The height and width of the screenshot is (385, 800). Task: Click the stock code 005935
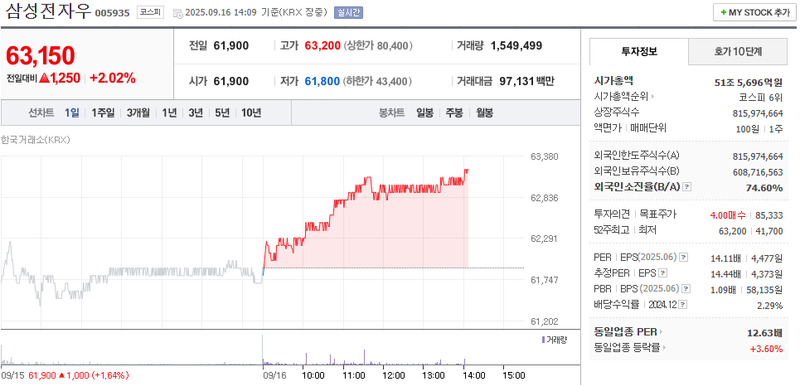[x=112, y=13]
